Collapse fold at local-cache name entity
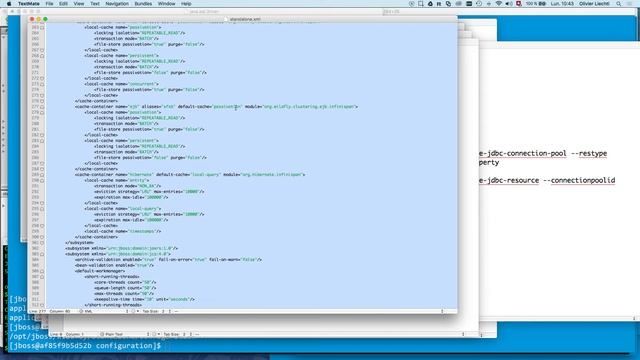 click(42, 180)
